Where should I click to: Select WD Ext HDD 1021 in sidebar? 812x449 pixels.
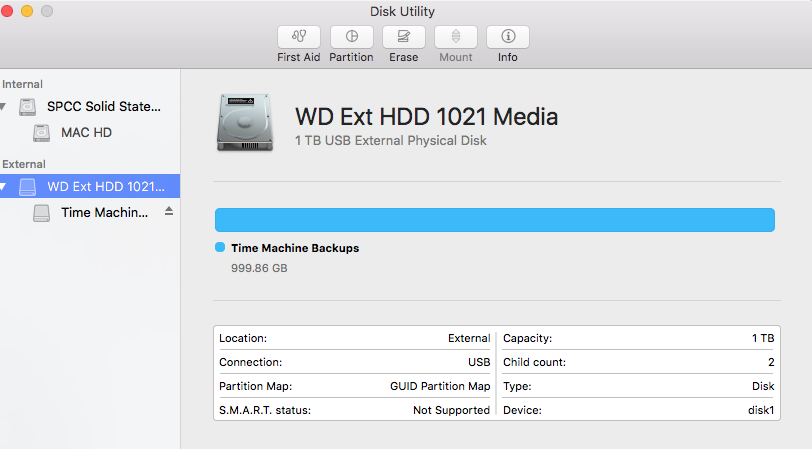pyautogui.click(x=105, y=187)
